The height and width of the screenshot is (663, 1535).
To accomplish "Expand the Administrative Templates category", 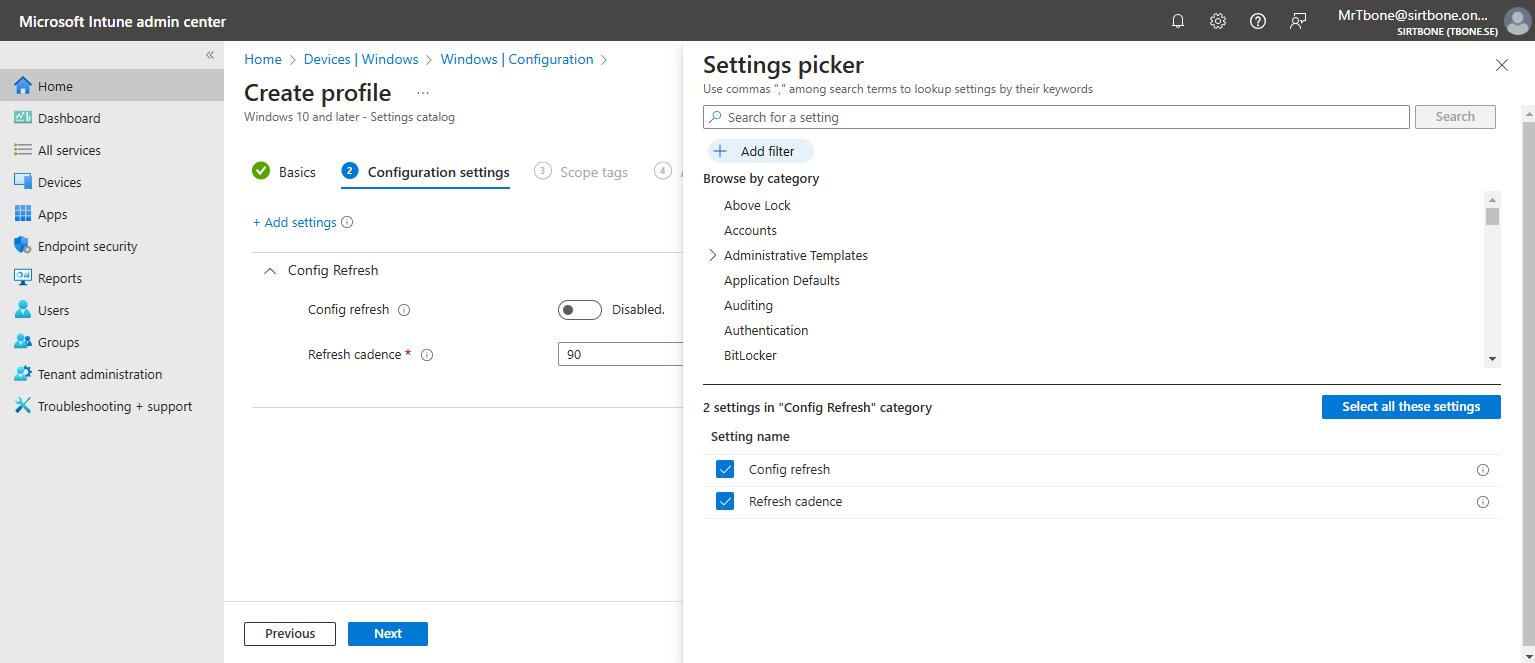I will [712, 255].
